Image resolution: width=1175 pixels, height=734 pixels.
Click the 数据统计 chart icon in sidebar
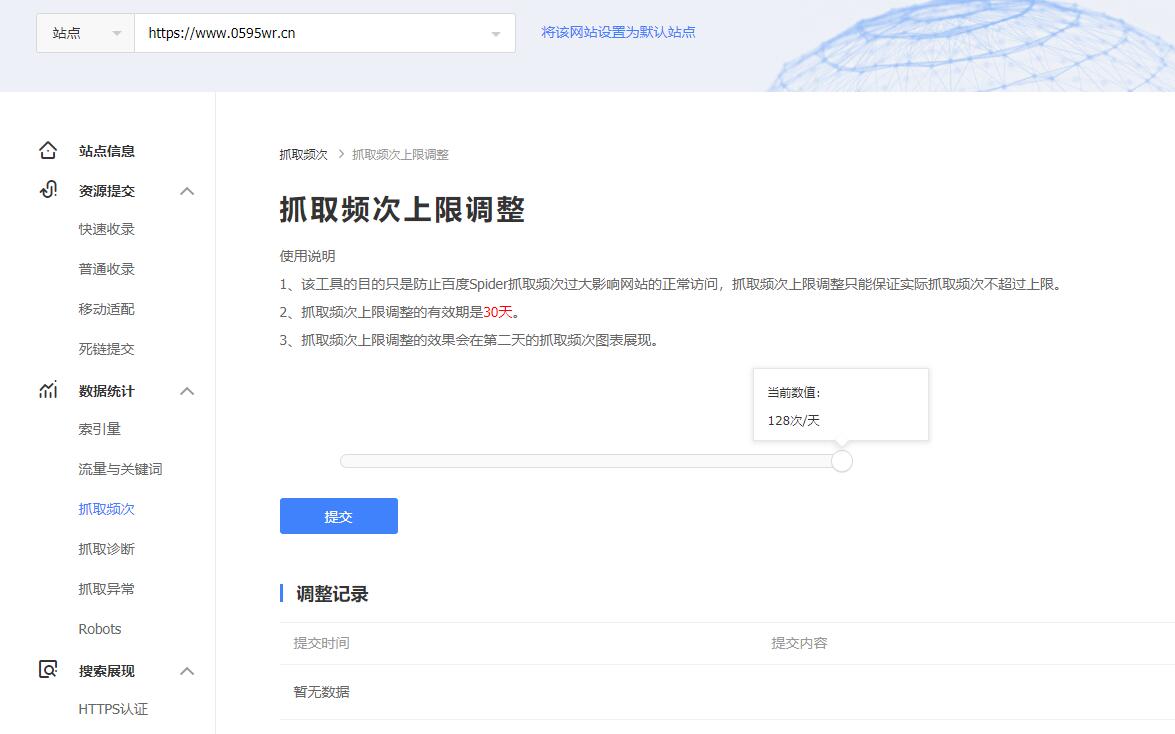click(x=48, y=391)
